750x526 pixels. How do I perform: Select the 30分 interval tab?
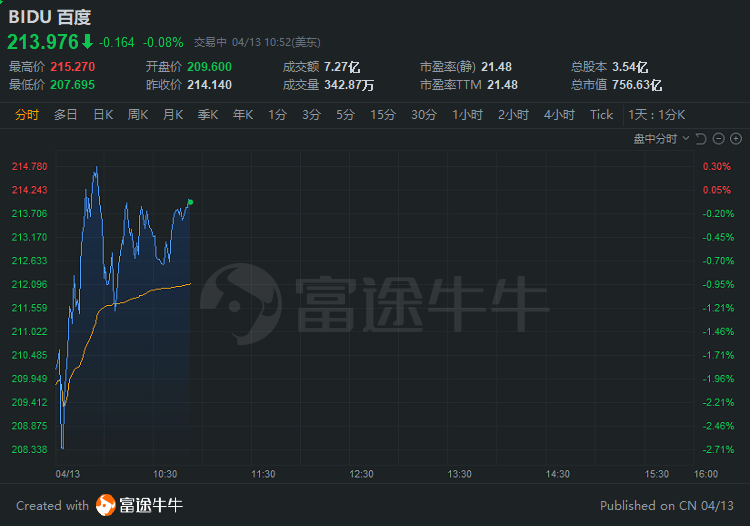(424, 115)
